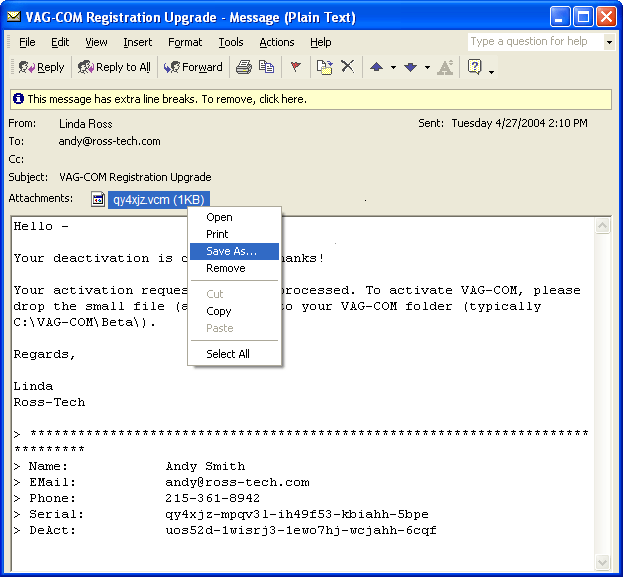
Task: Expand the help question box dropdown
Action: click(x=609, y=42)
